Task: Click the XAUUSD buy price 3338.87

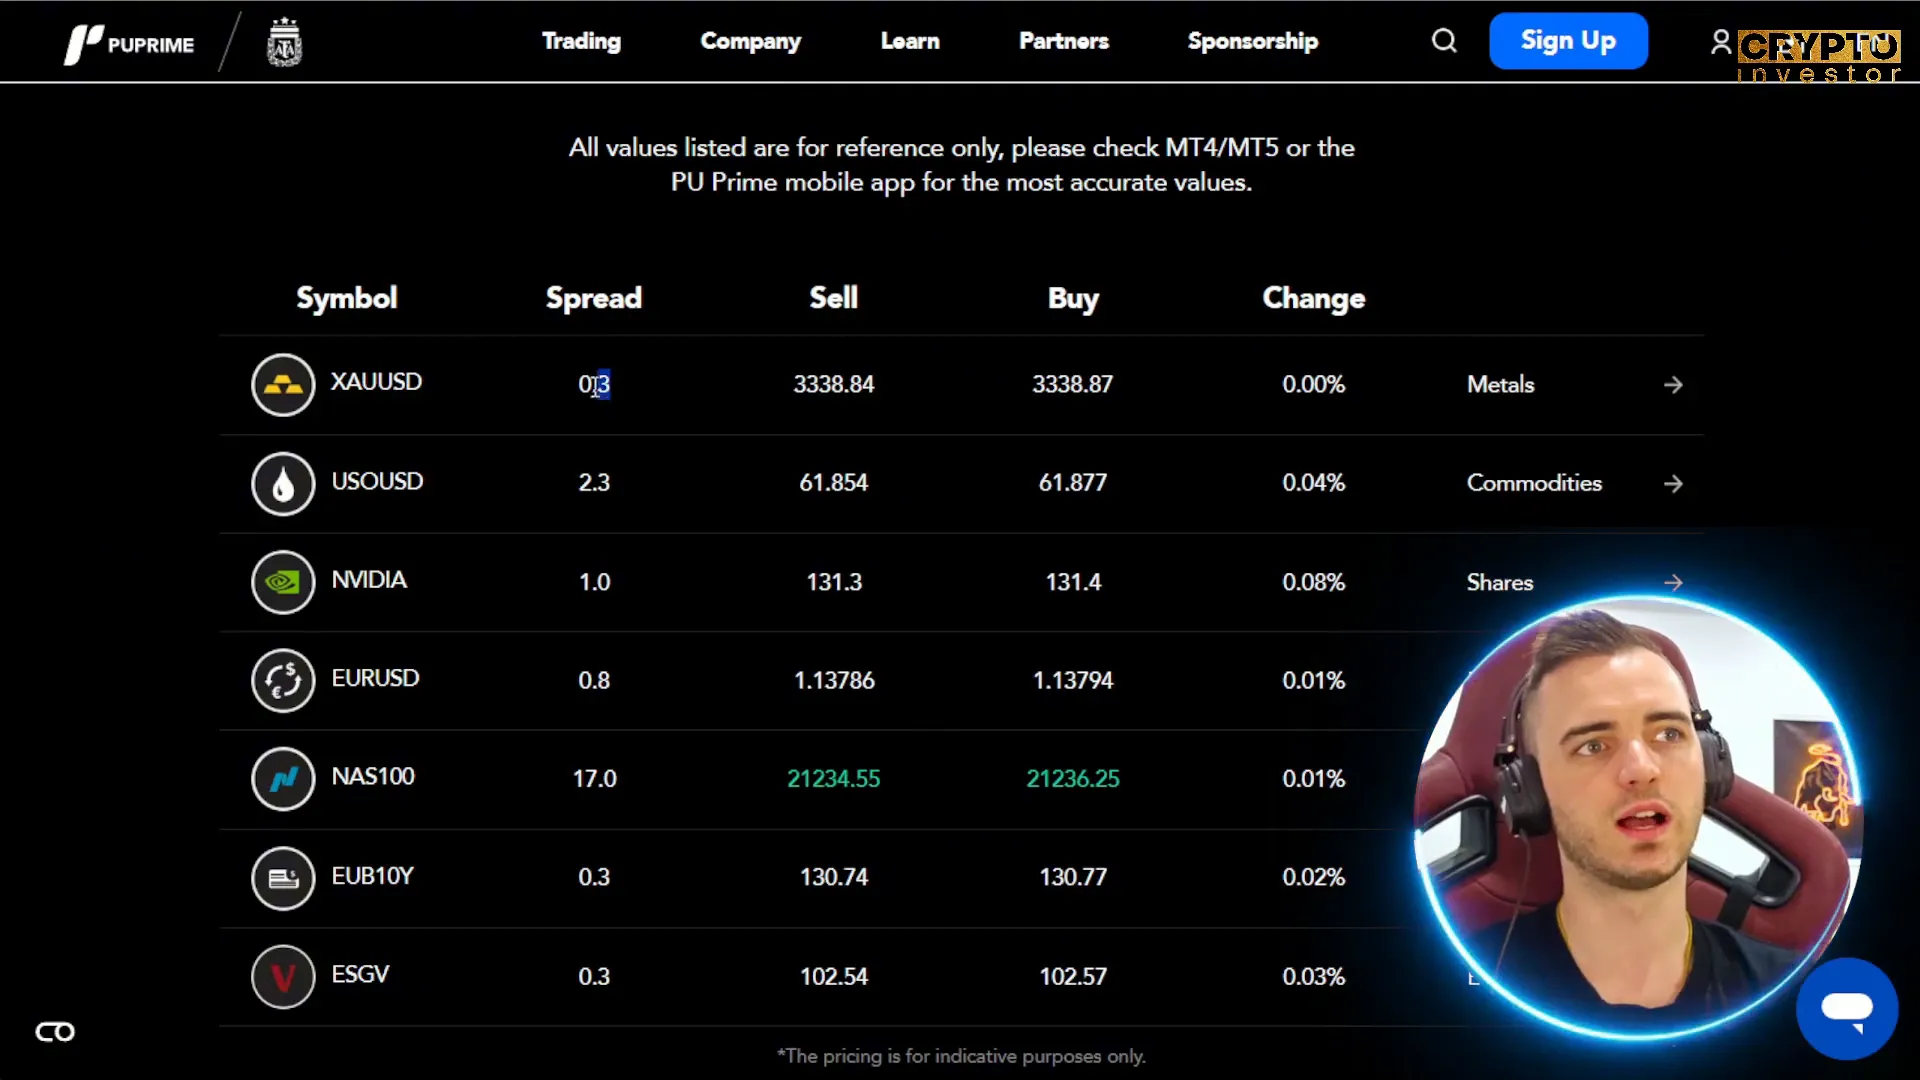Action: (x=1073, y=384)
